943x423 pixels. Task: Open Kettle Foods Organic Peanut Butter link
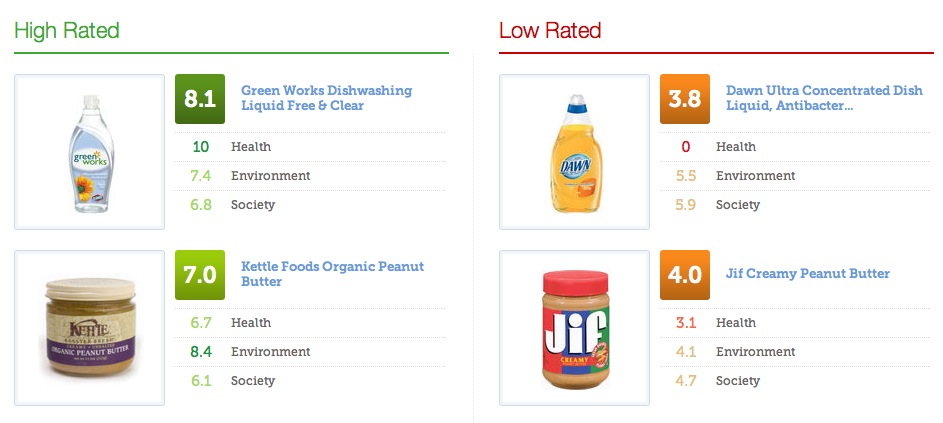click(333, 274)
